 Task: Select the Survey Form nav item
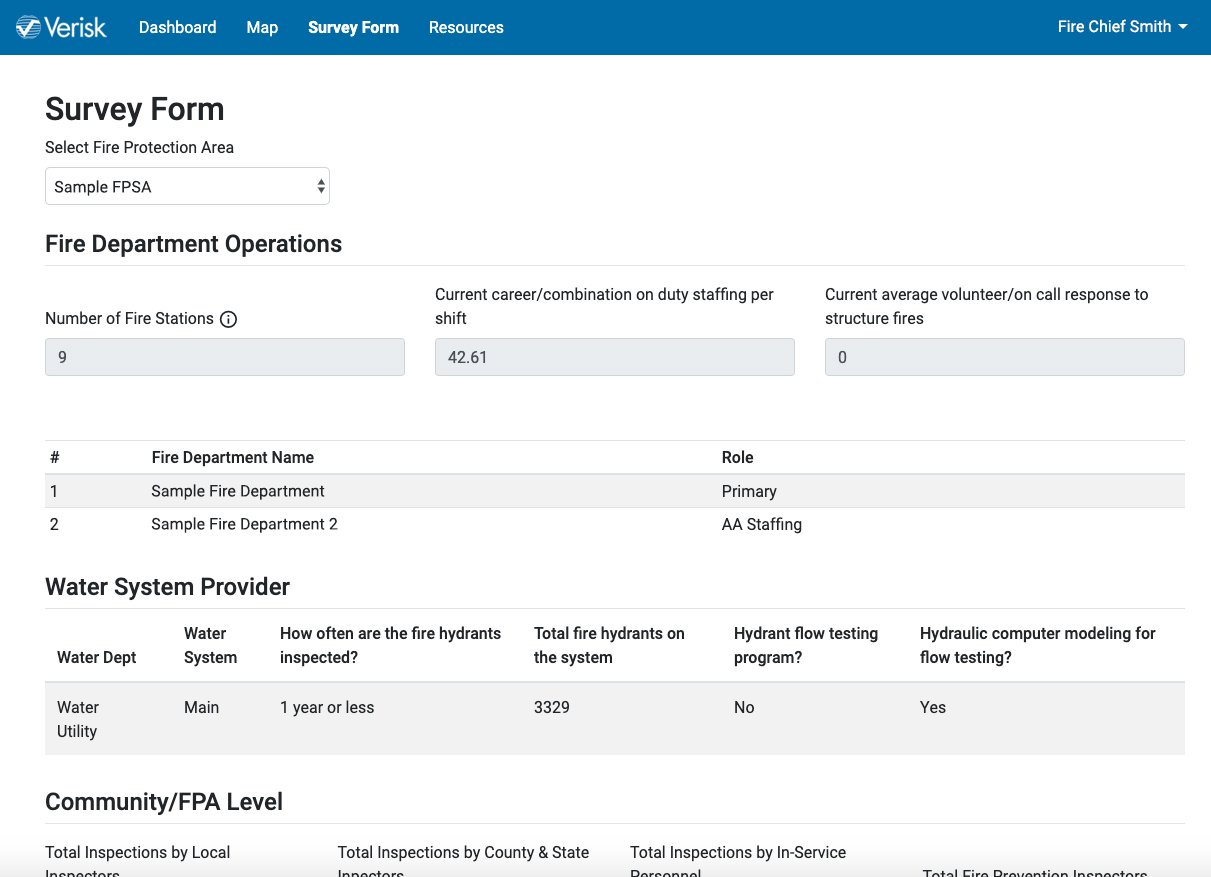pos(353,27)
